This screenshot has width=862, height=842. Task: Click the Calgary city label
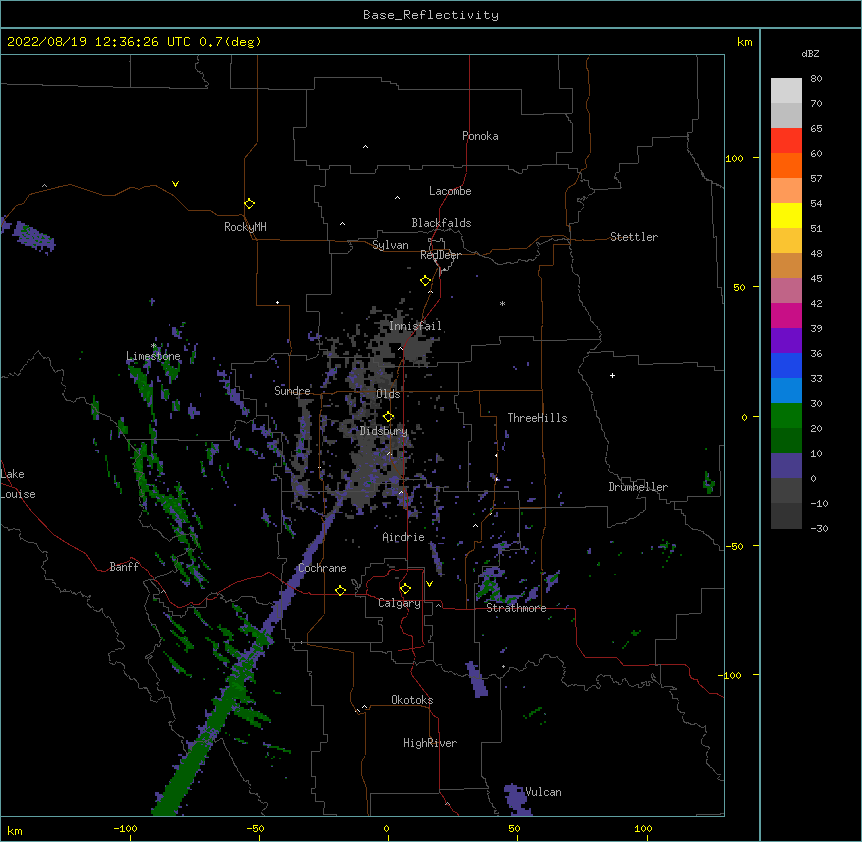[x=399, y=603]
